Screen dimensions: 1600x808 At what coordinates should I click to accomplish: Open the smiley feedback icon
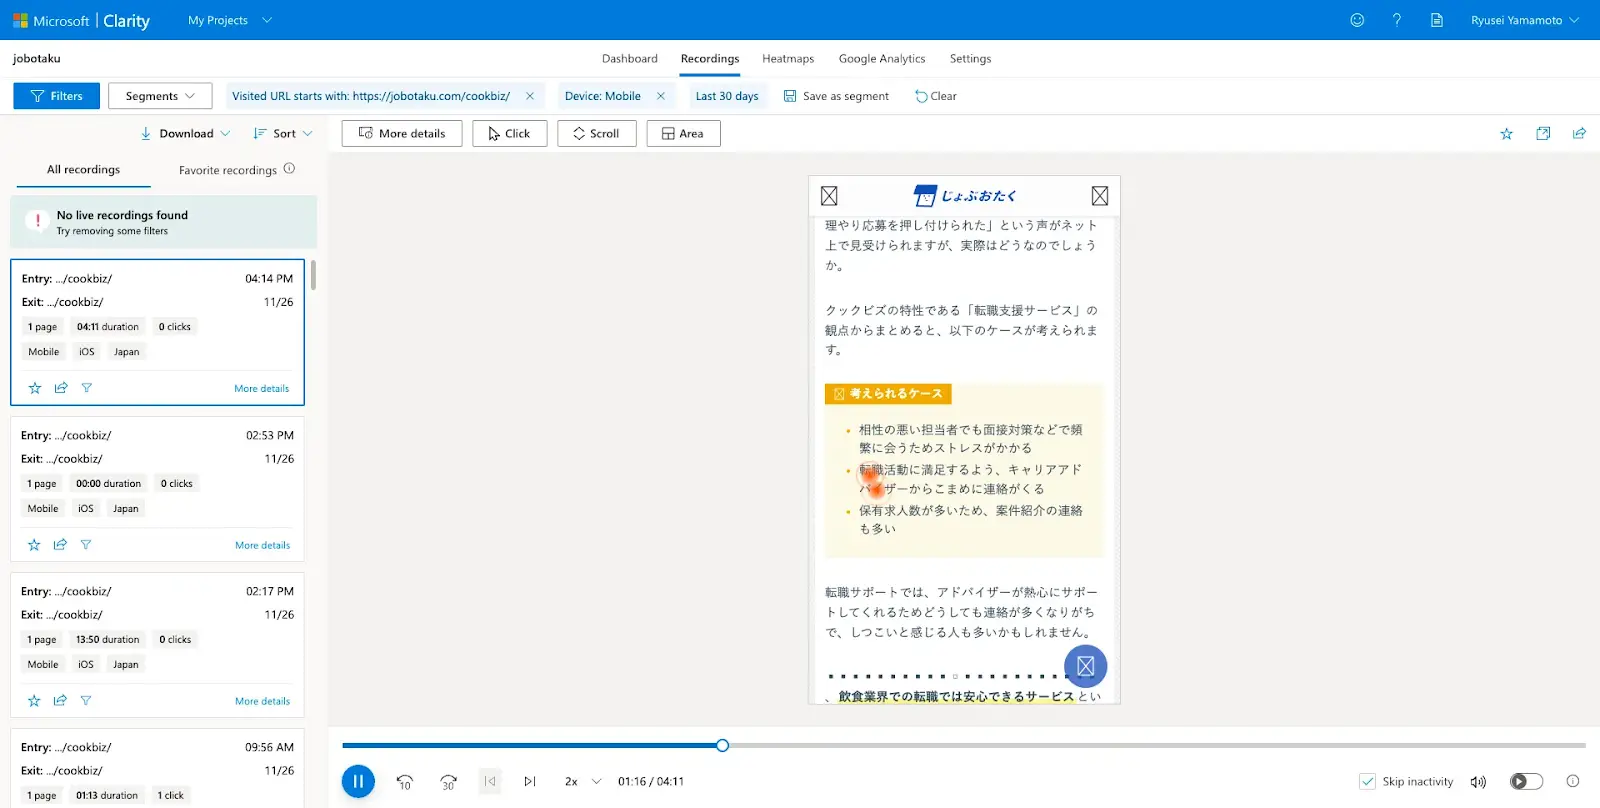pos(1357,20)
